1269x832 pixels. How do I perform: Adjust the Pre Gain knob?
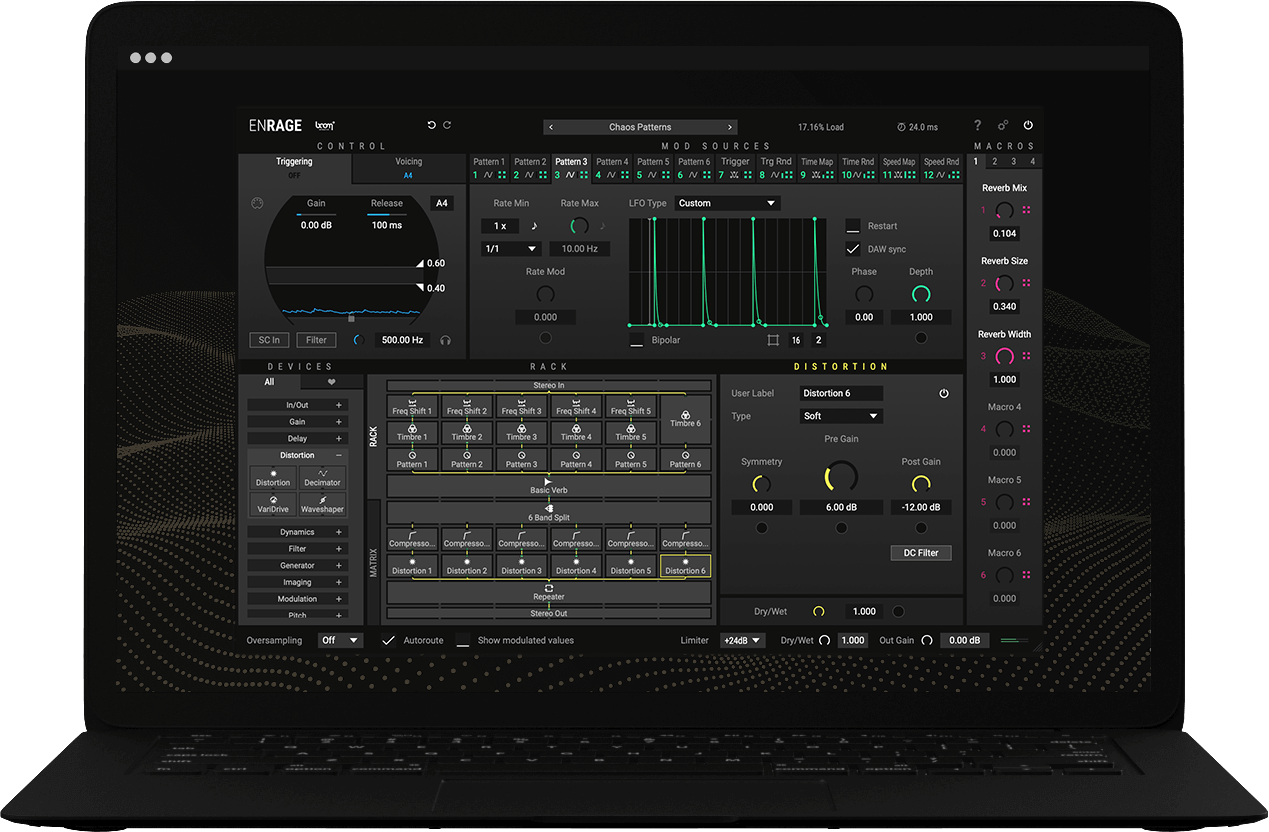841,477
